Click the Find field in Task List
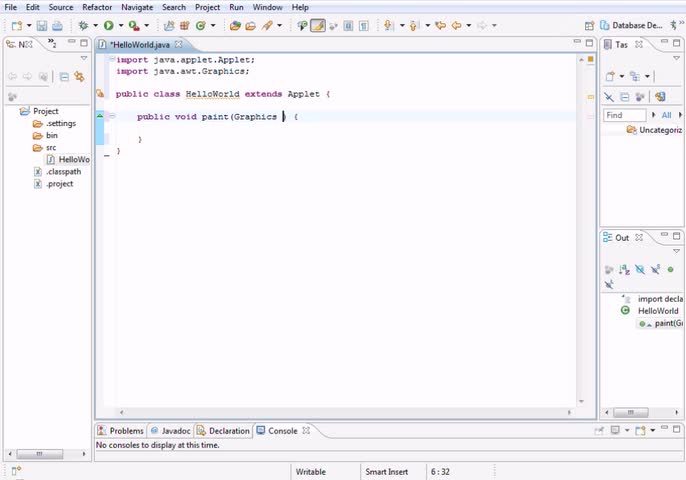This screenshot has width=686, height=480. (624, 115)
